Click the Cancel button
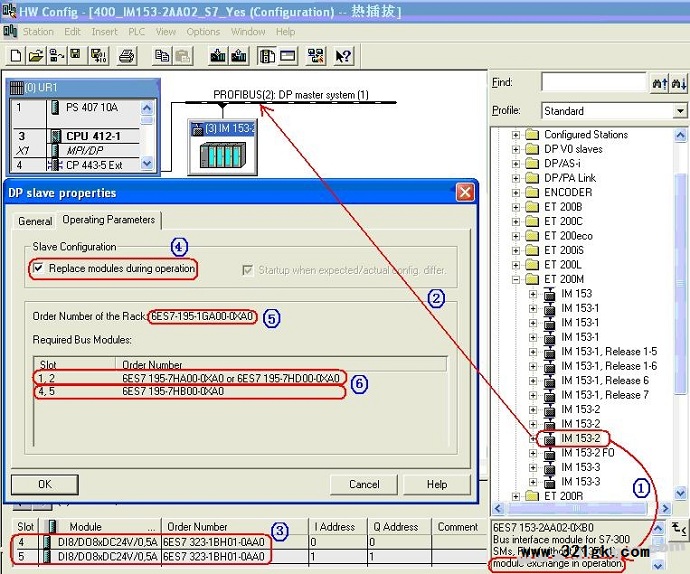The image size is (690, 574). coord(364,484)
